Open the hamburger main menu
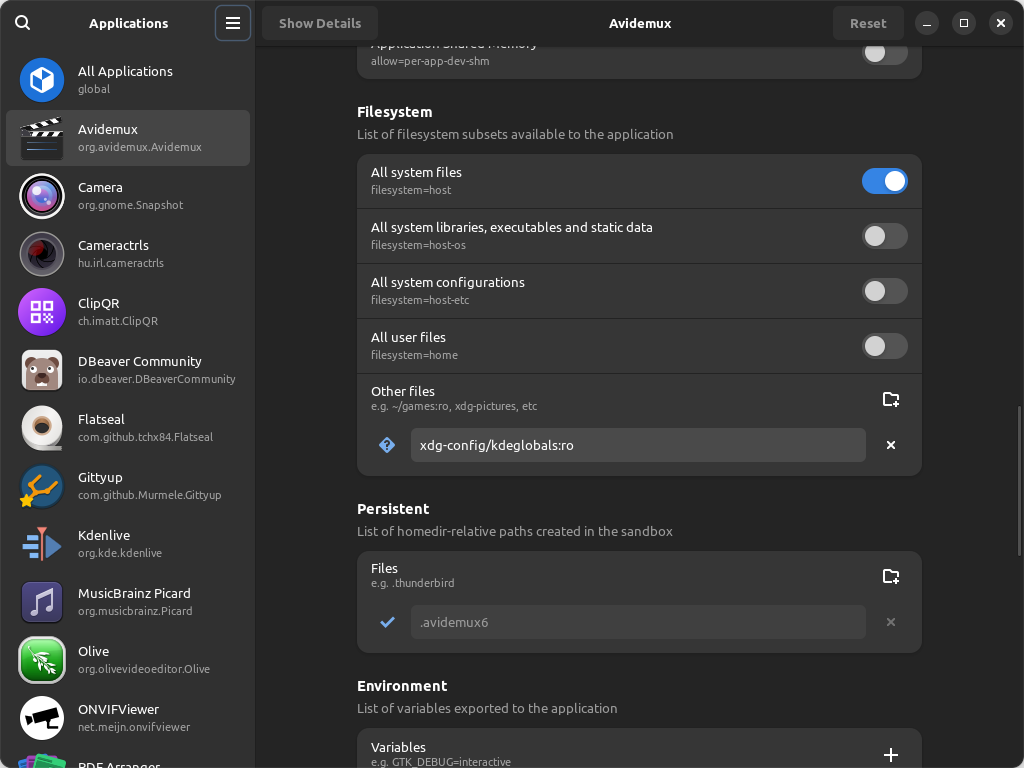 pos(233,23)
